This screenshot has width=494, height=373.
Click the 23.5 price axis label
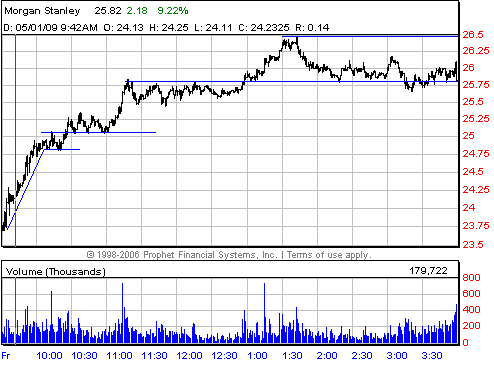pyautogui.click(x=472, y=245)
